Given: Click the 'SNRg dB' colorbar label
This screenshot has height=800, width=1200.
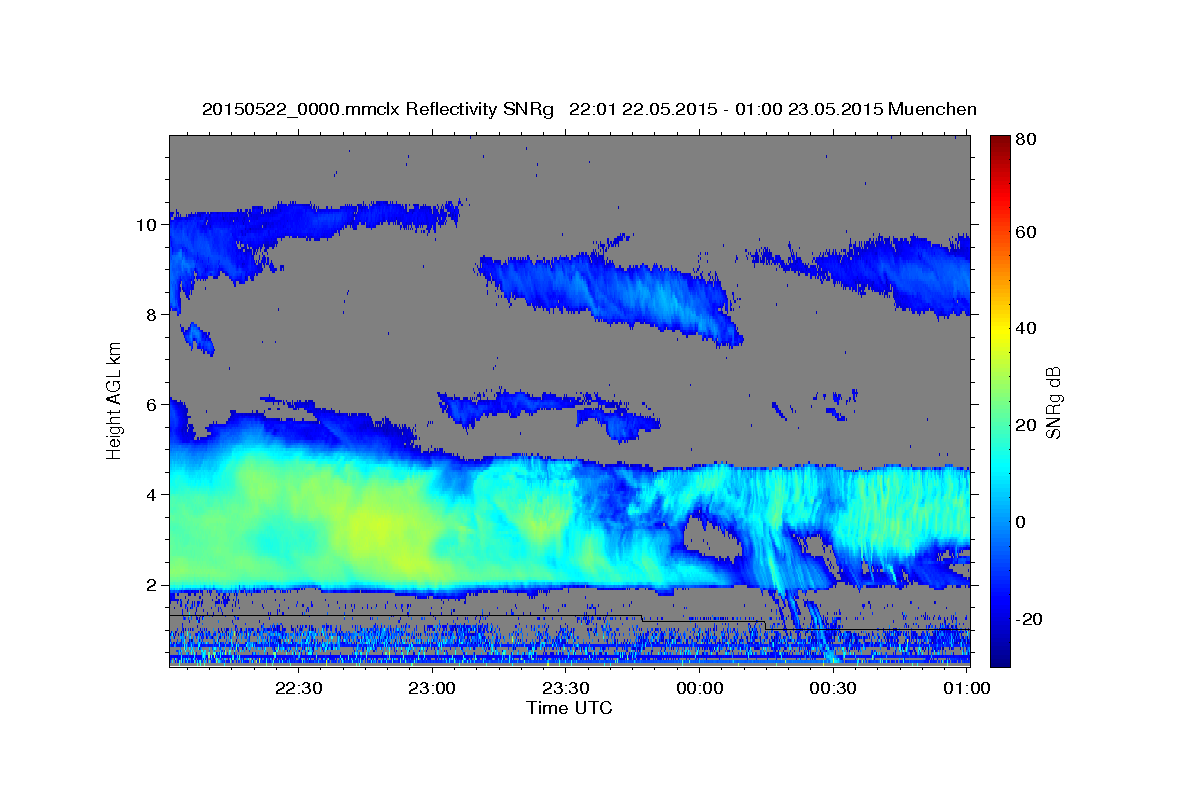Looking at the screenshot, I should 1053,402.
